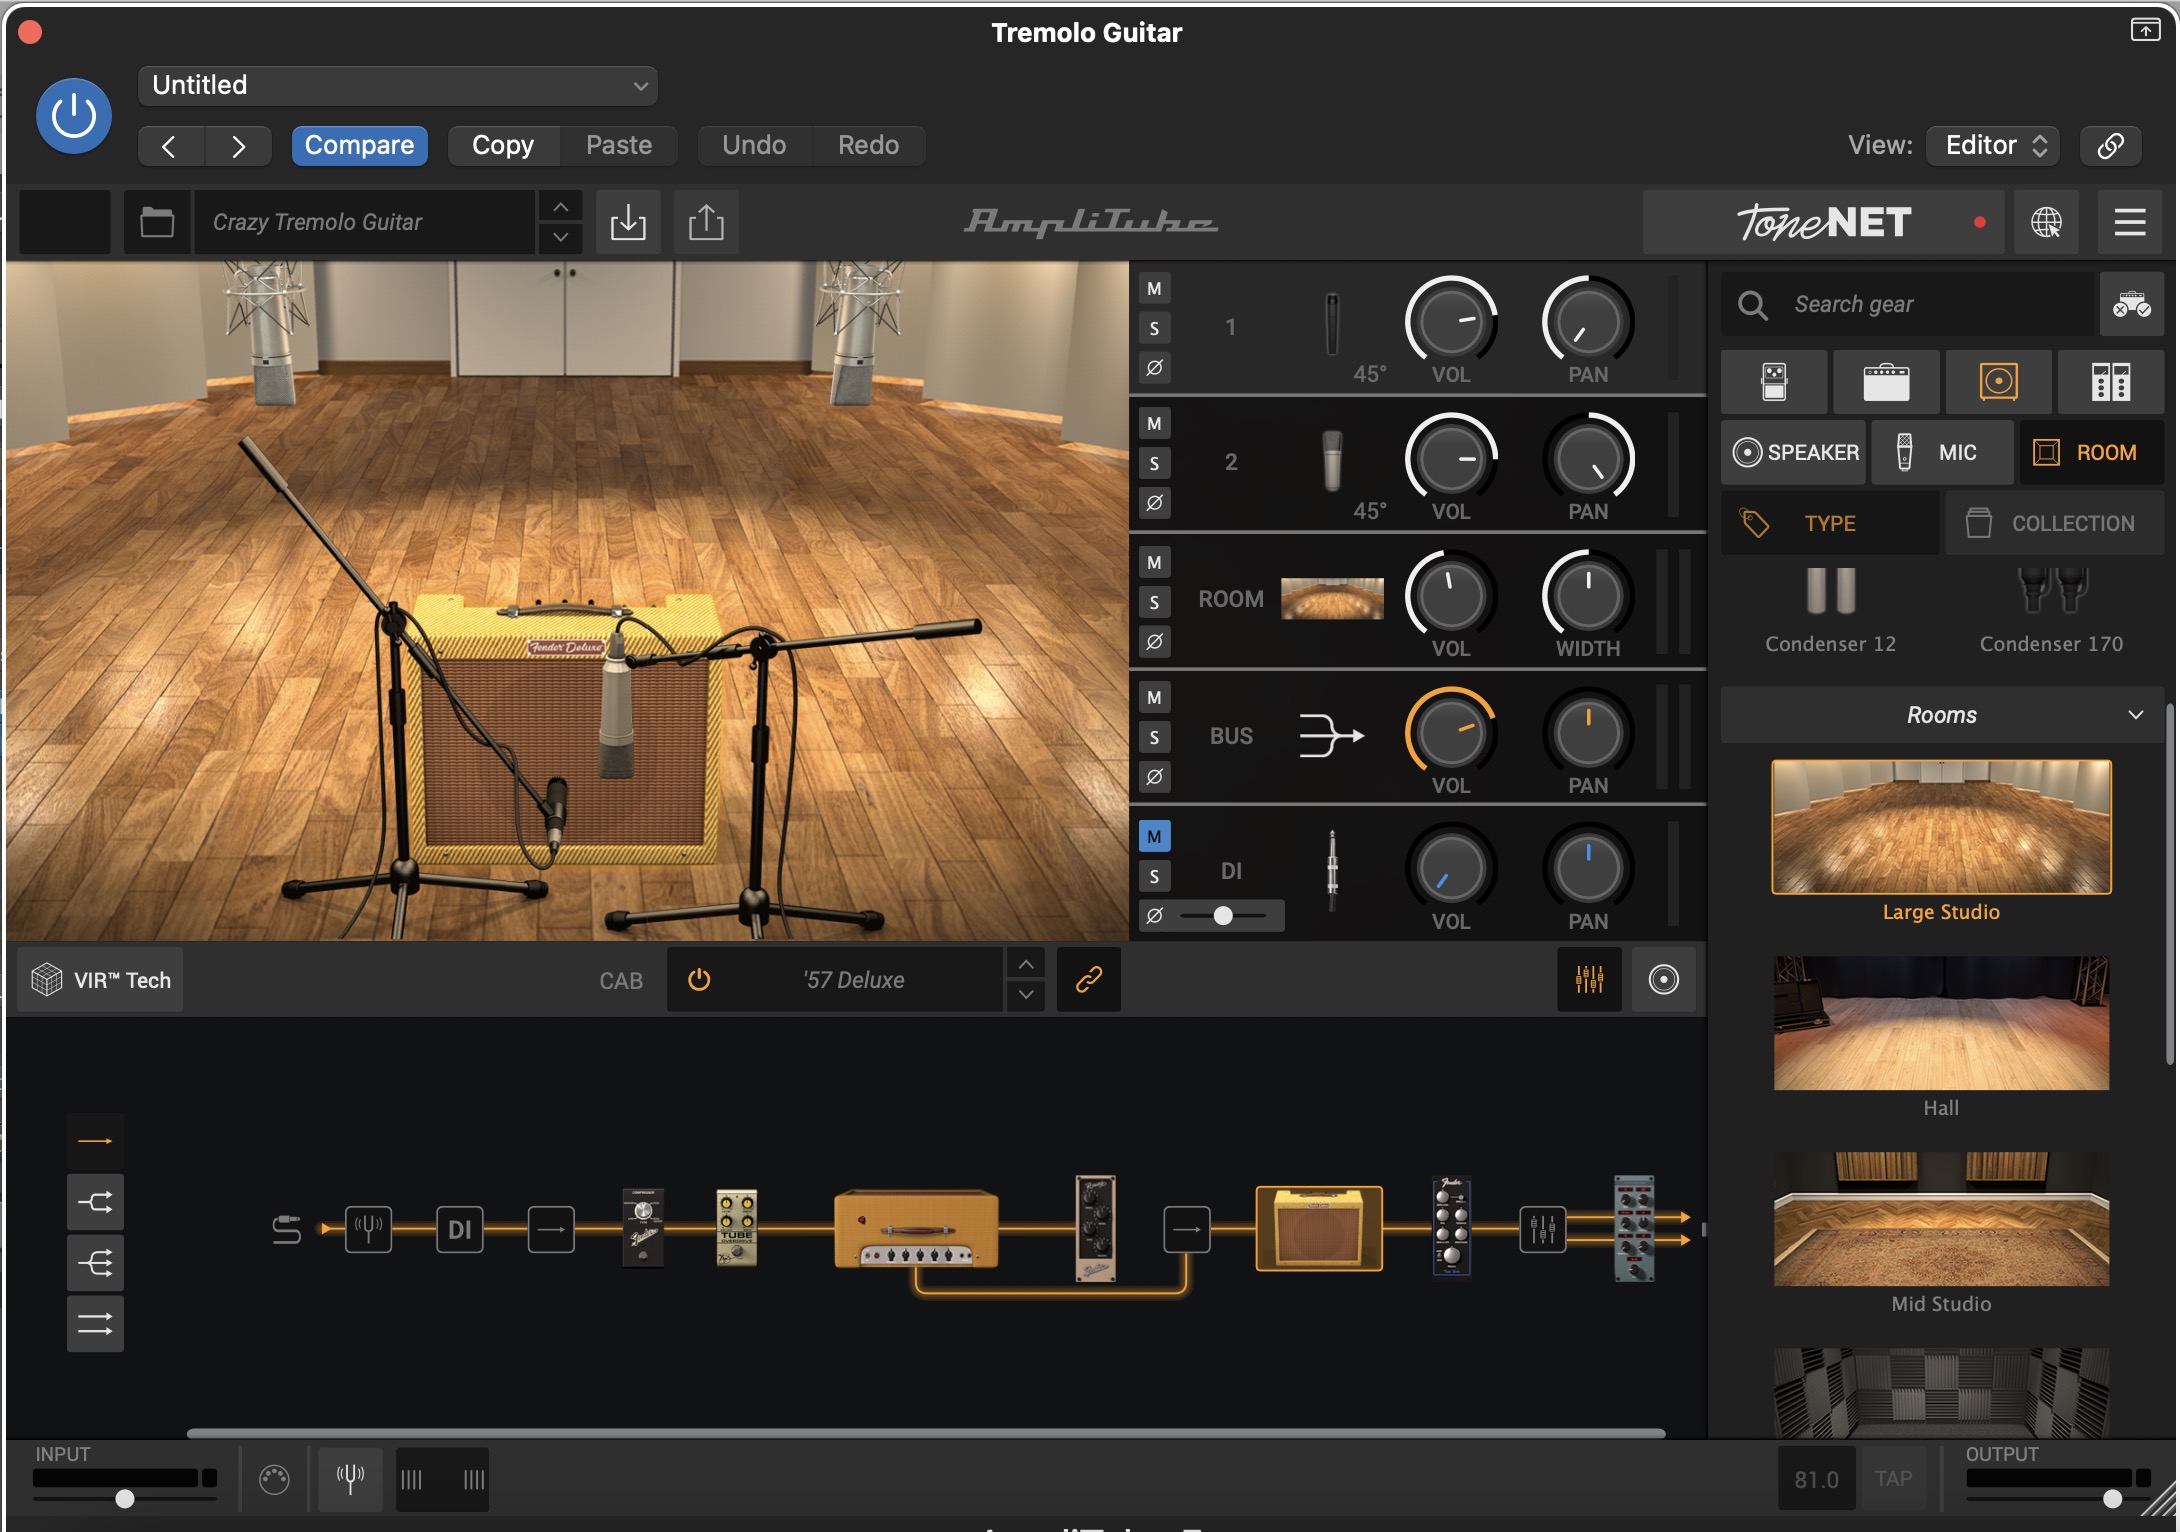Click the gear filter icon beside search
The image size is (2180, 1532).
2131,304
